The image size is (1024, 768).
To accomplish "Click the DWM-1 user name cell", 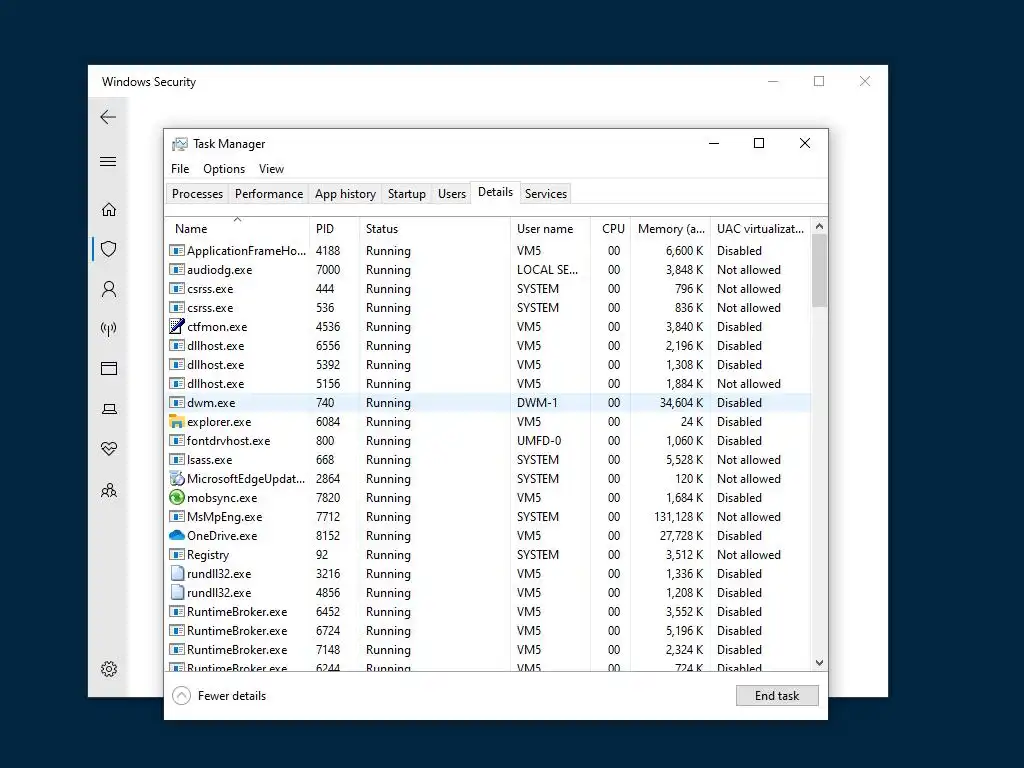I will click(x=537, y=402).
